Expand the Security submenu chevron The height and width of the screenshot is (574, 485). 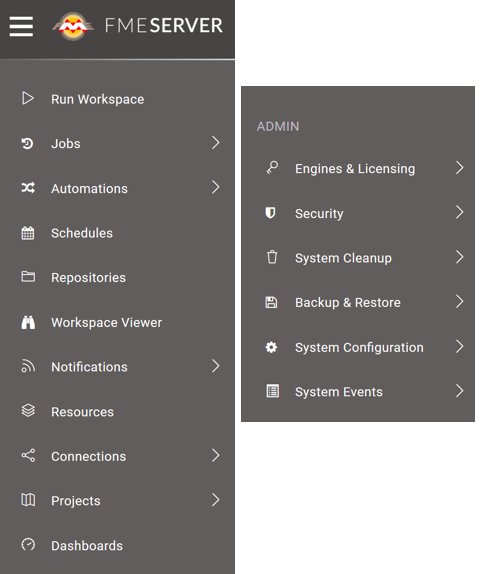[460, 212]
